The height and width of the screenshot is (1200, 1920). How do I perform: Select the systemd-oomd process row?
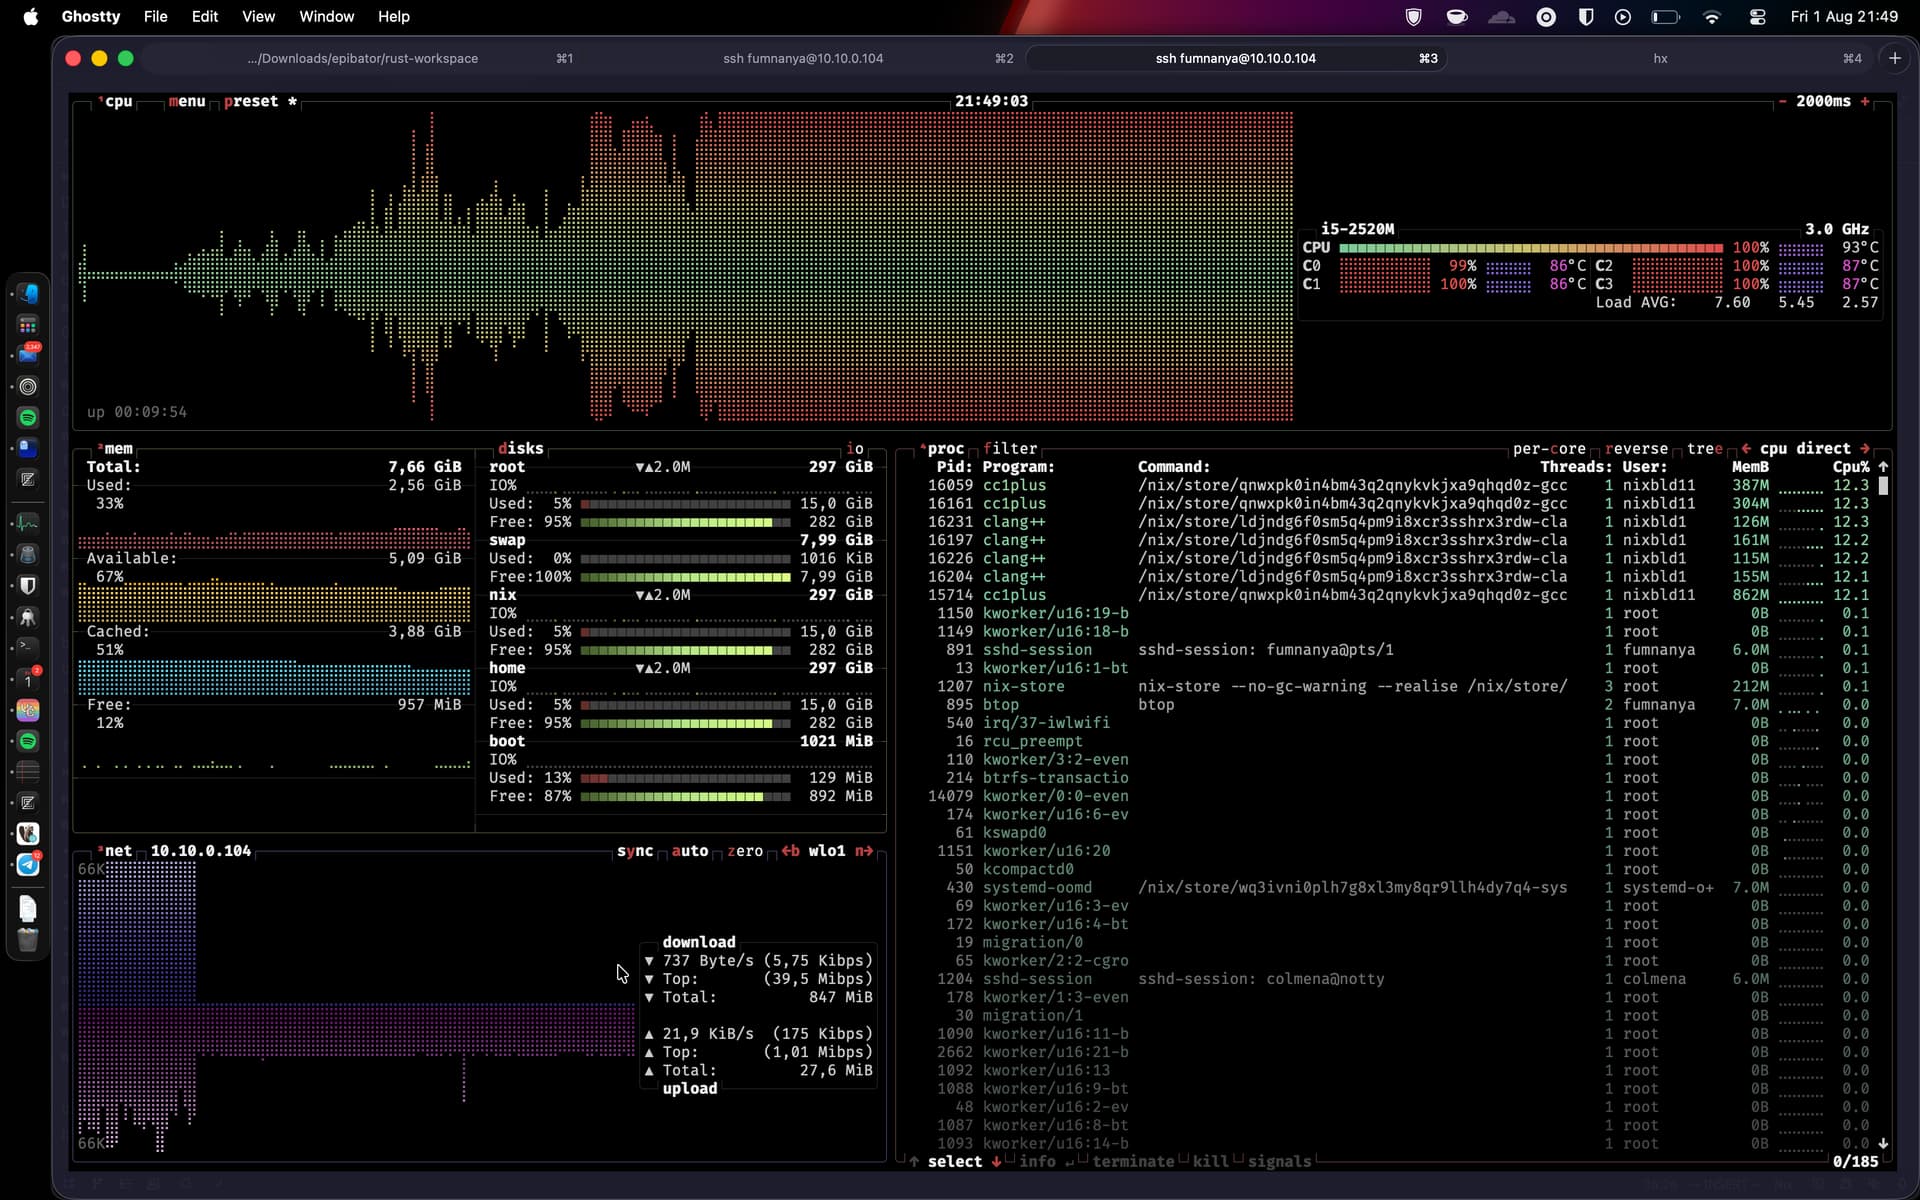1398,887
